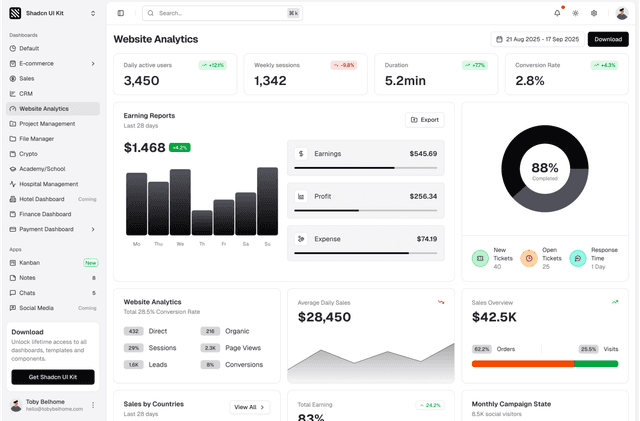Open the settings gear icon
The image size is (640, 421).
594,13
